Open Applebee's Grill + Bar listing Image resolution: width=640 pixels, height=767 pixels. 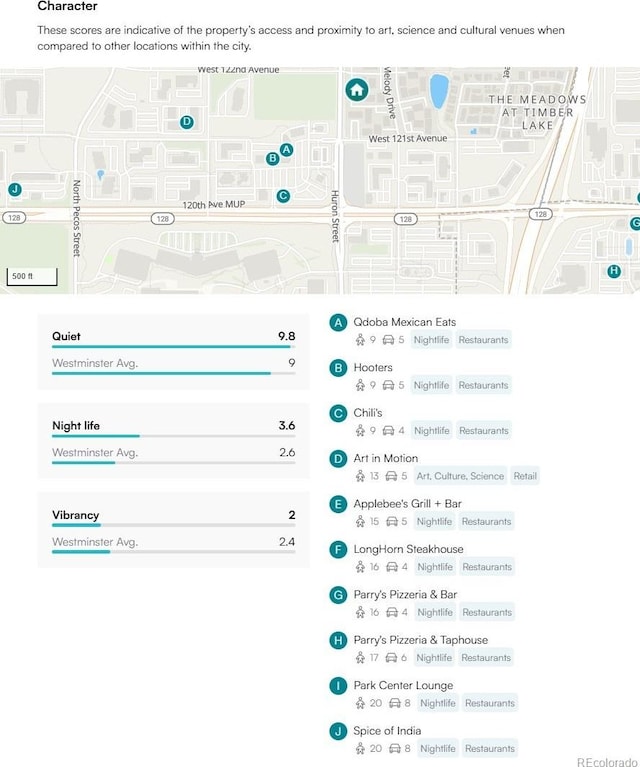(x=408, y=504)
